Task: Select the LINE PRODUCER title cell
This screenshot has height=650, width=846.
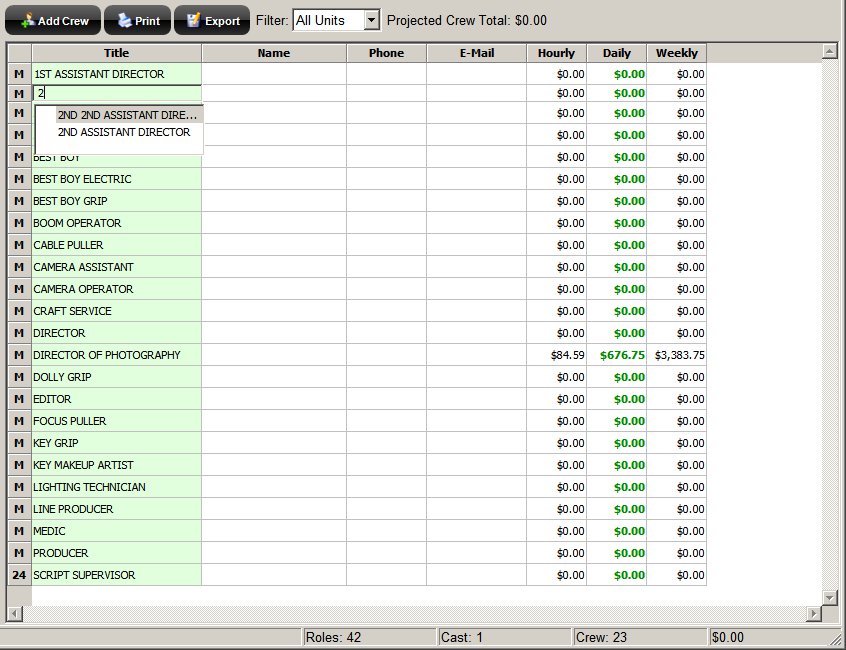Action: click(117, 509)
